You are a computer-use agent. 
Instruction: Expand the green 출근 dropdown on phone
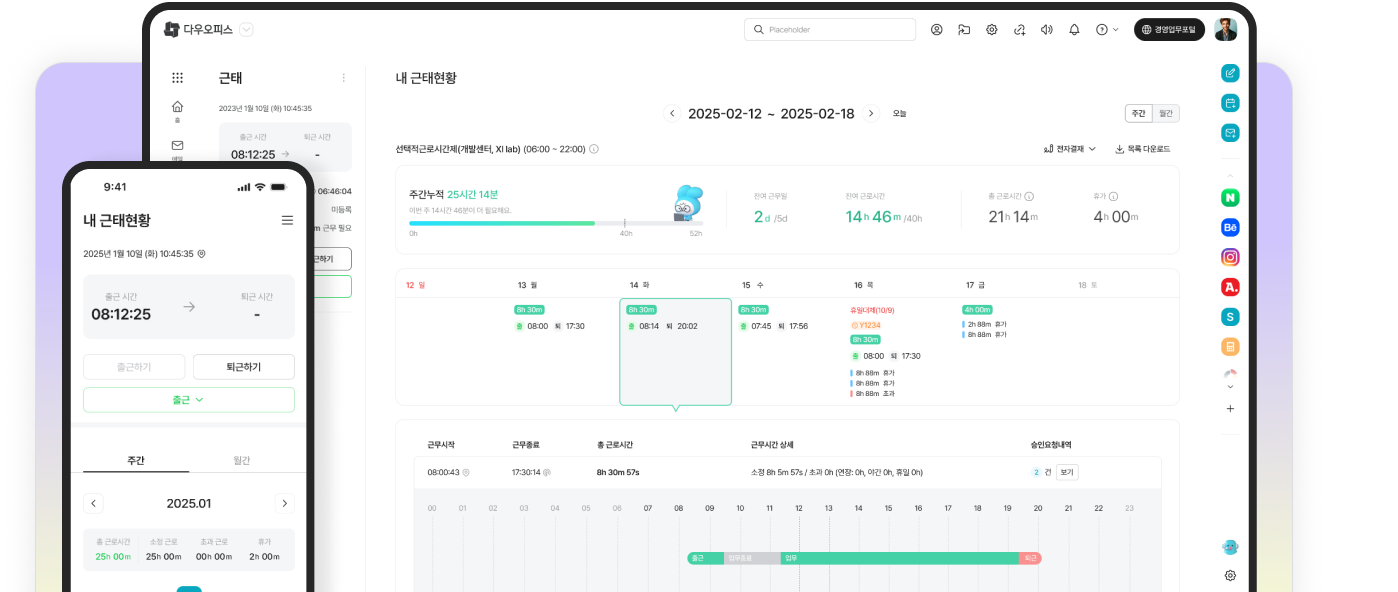tap(189, 400)
